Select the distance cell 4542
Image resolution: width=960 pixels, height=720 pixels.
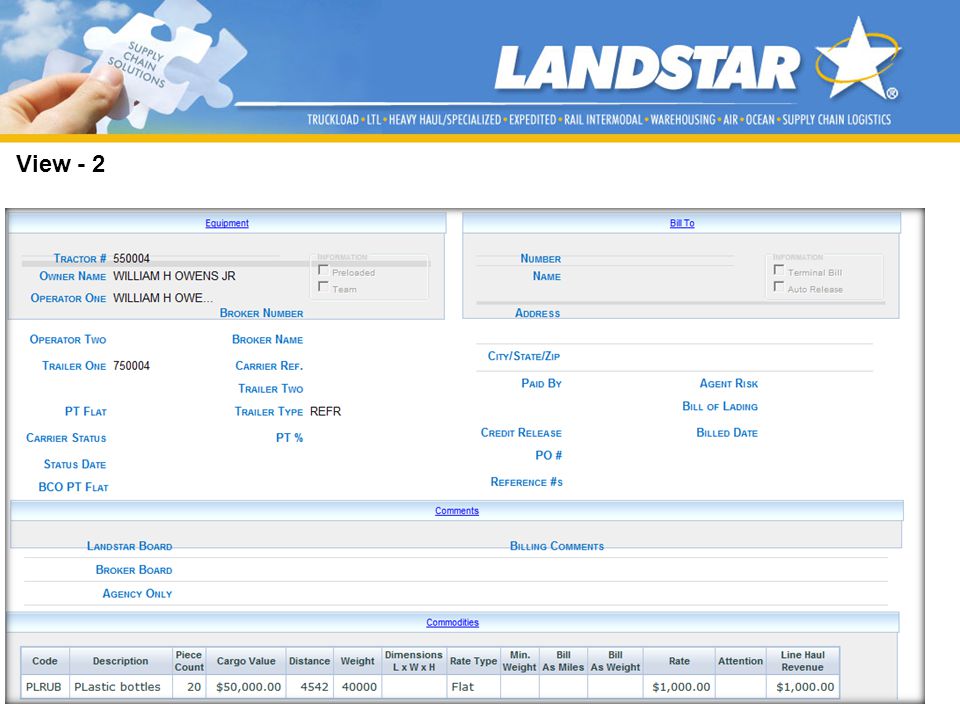(309, 687)
